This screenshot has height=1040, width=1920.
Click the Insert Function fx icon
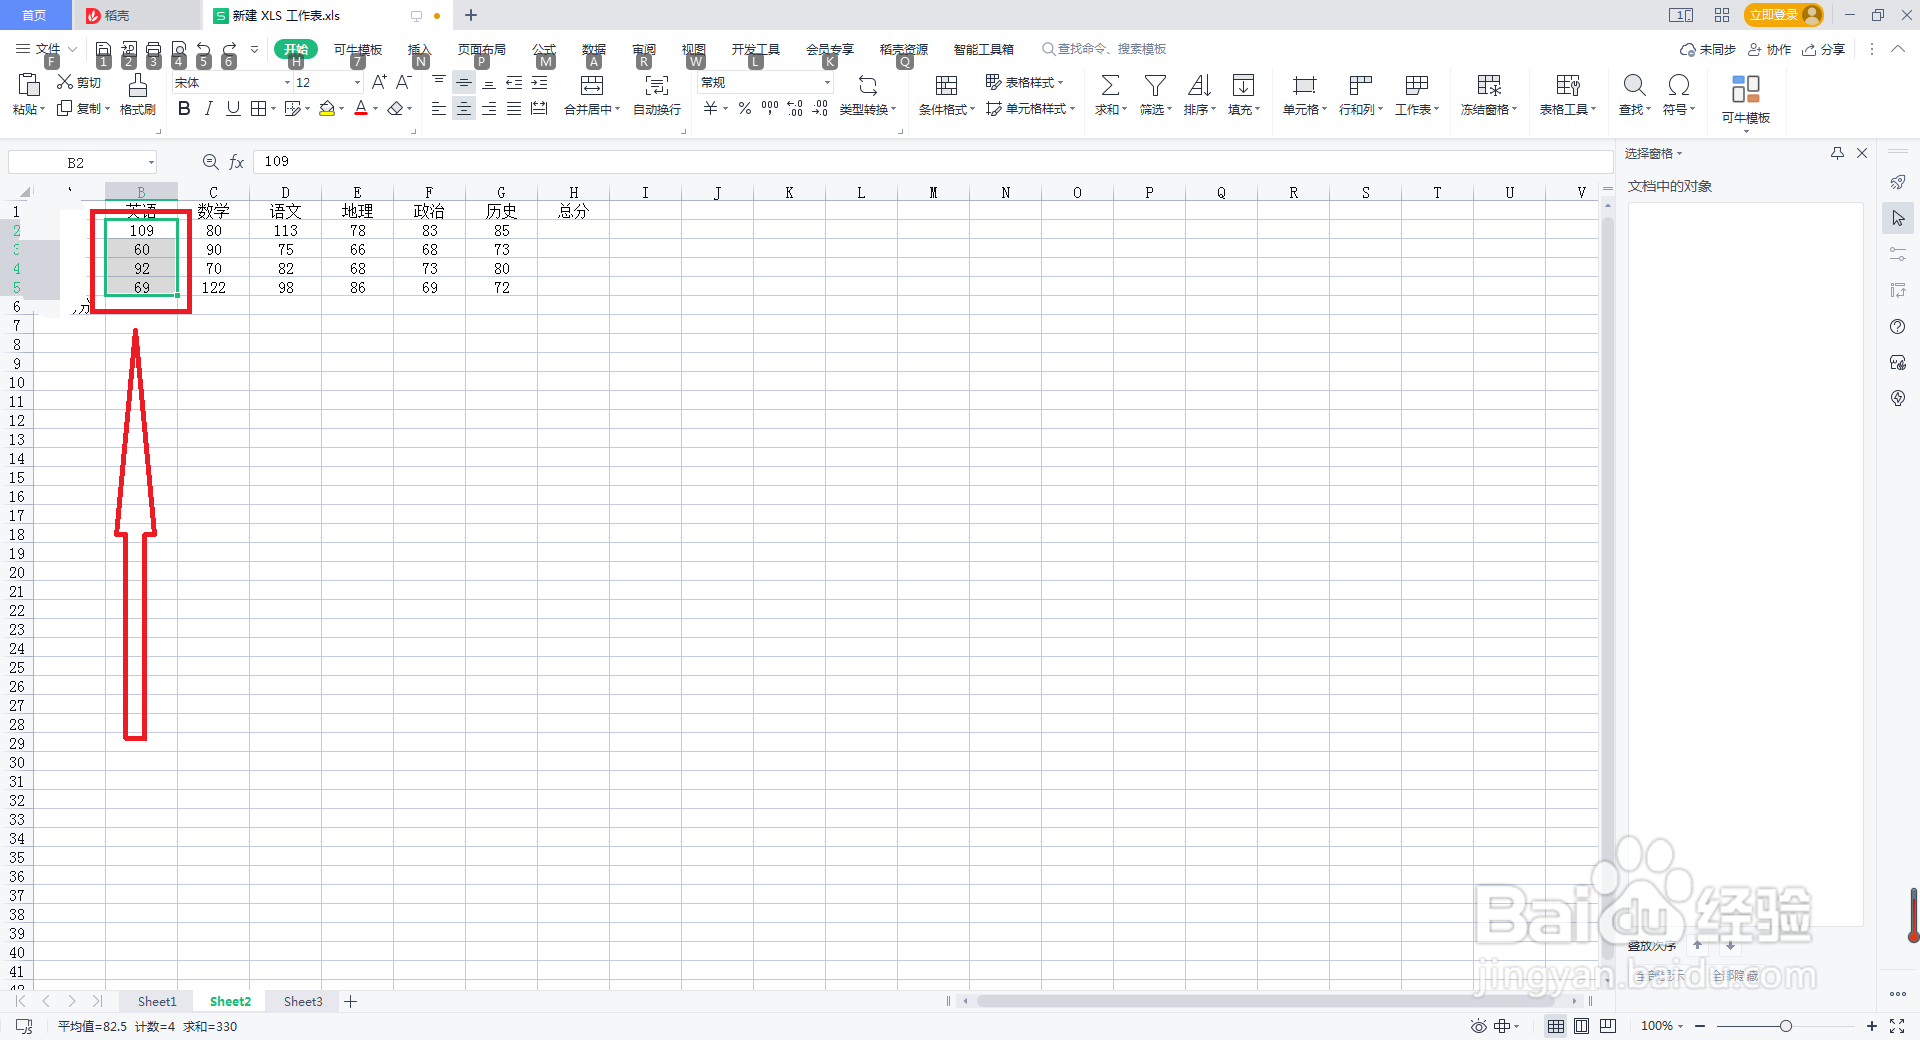point(237,162)
